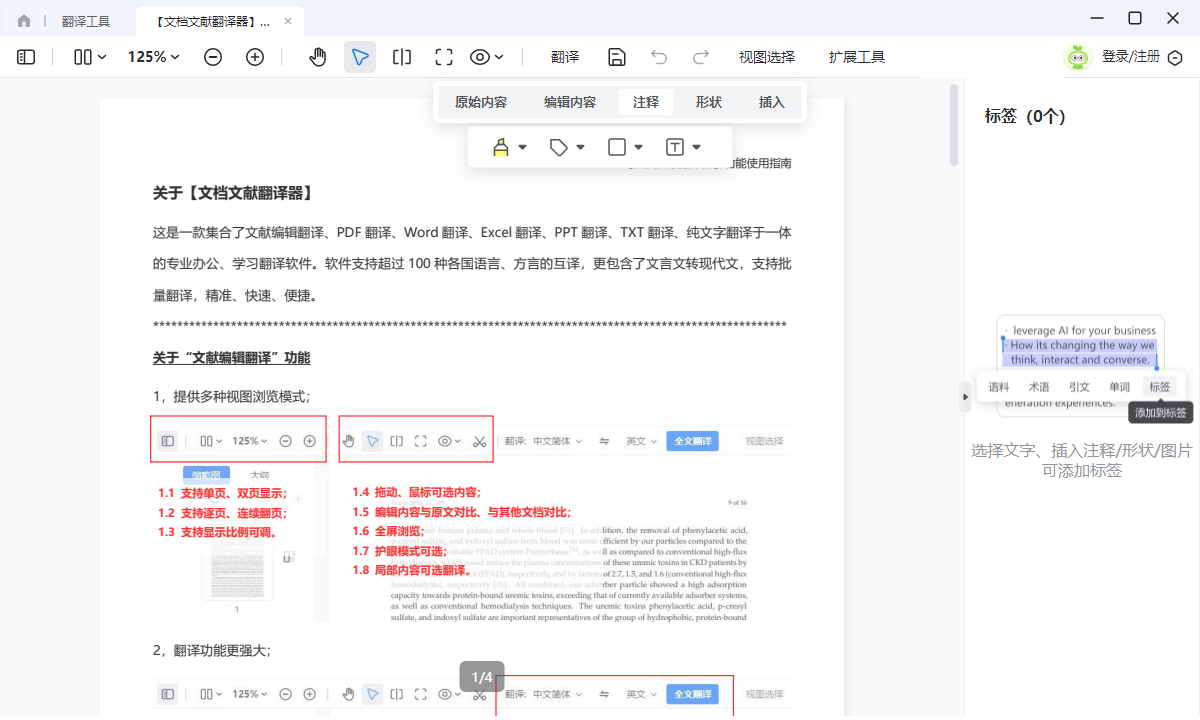This screenshot has width=1200, height=720.
Task: Click the line 2，翻译功能更强大；
Action: [211, 650]
